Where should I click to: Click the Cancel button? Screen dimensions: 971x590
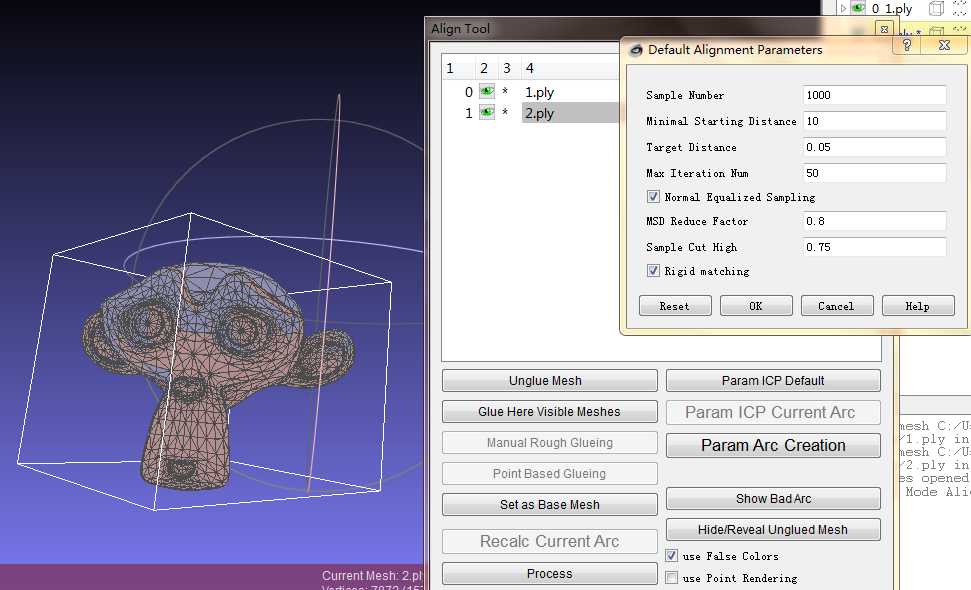837,306
